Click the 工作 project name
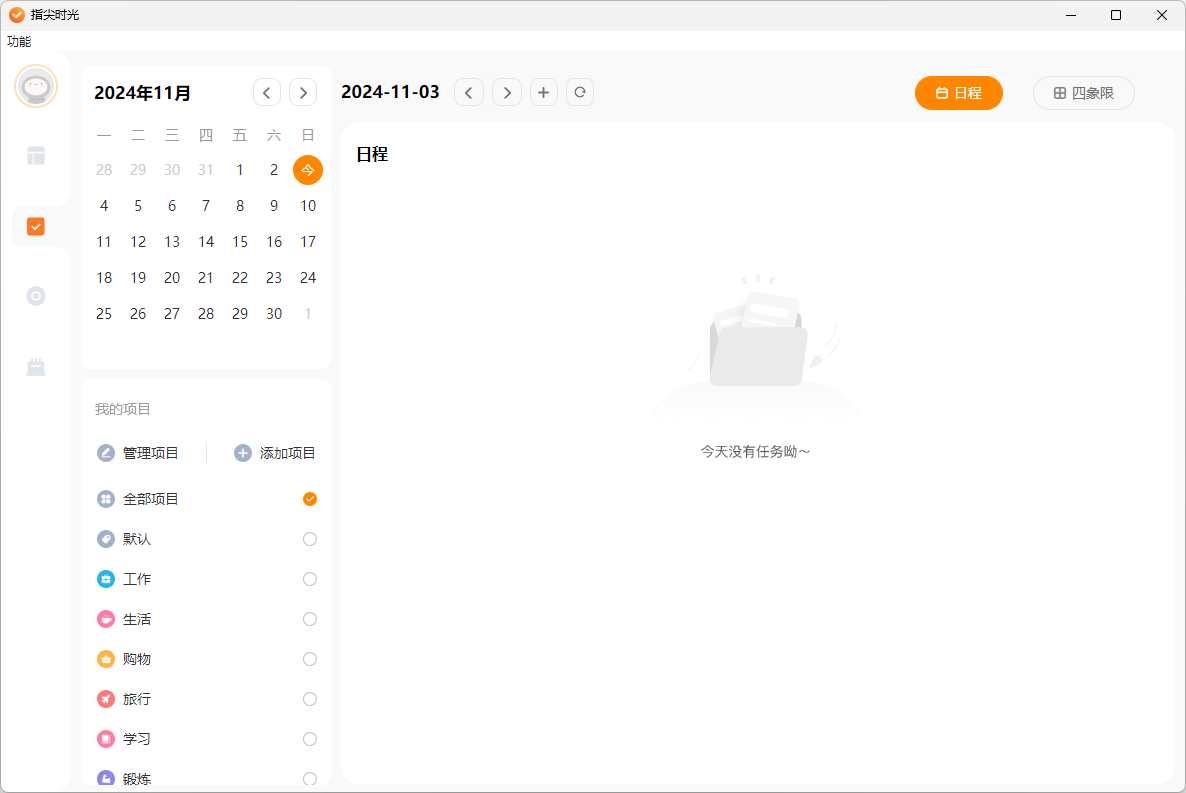This screenshot has width=1186, height=793. [x=137, y=579]
